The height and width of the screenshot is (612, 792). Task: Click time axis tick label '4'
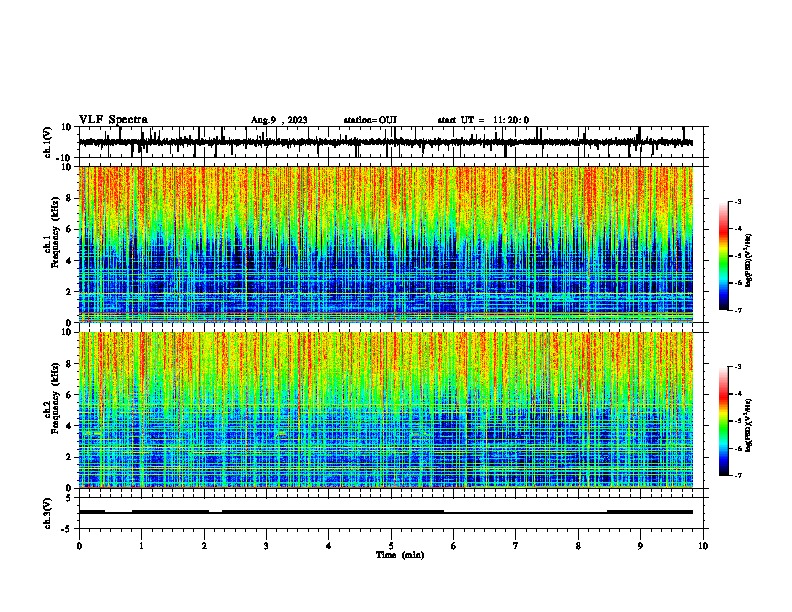click(329, 546)
